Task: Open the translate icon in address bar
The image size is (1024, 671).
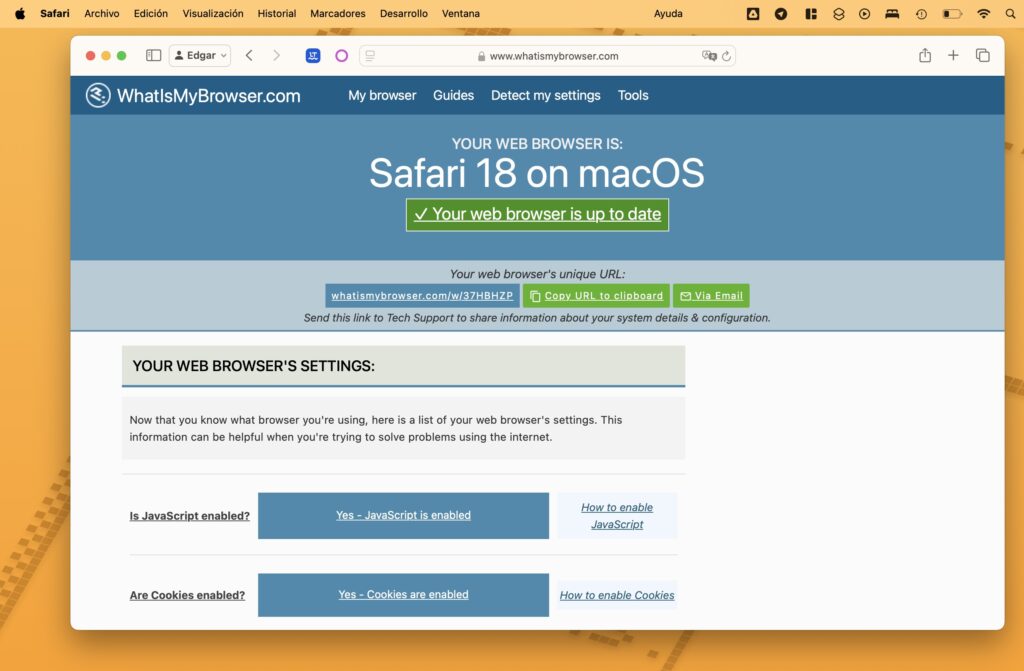Action: [x=709, y=56]
